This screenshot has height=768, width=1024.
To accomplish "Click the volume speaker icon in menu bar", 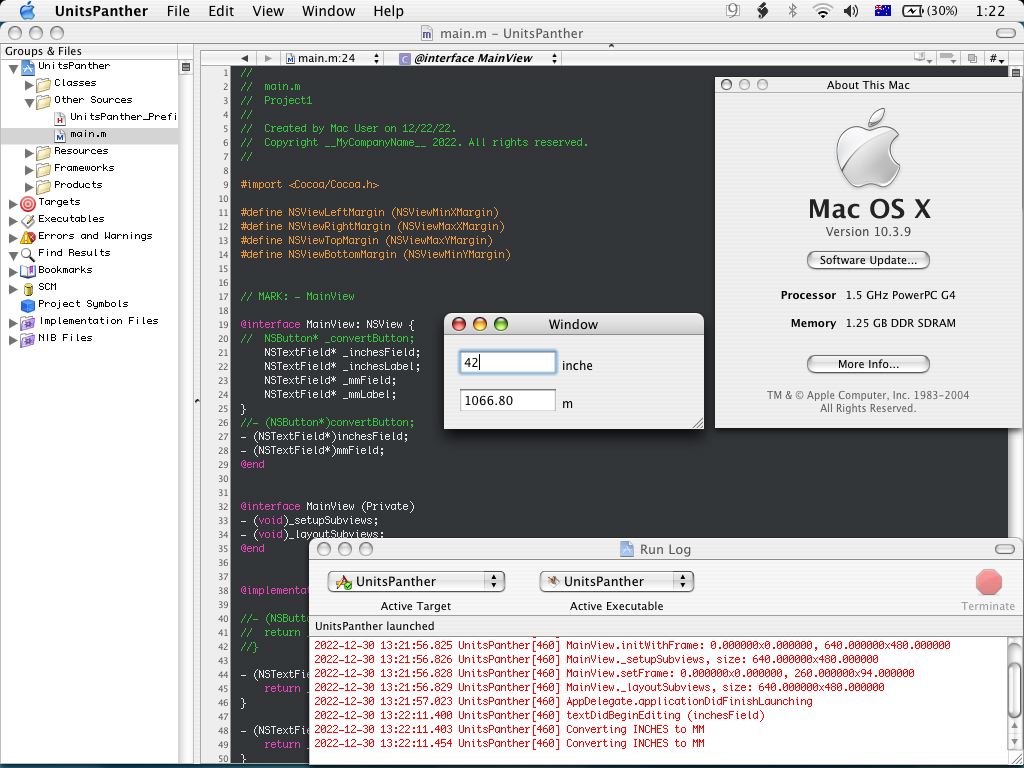I will [850, 11].
